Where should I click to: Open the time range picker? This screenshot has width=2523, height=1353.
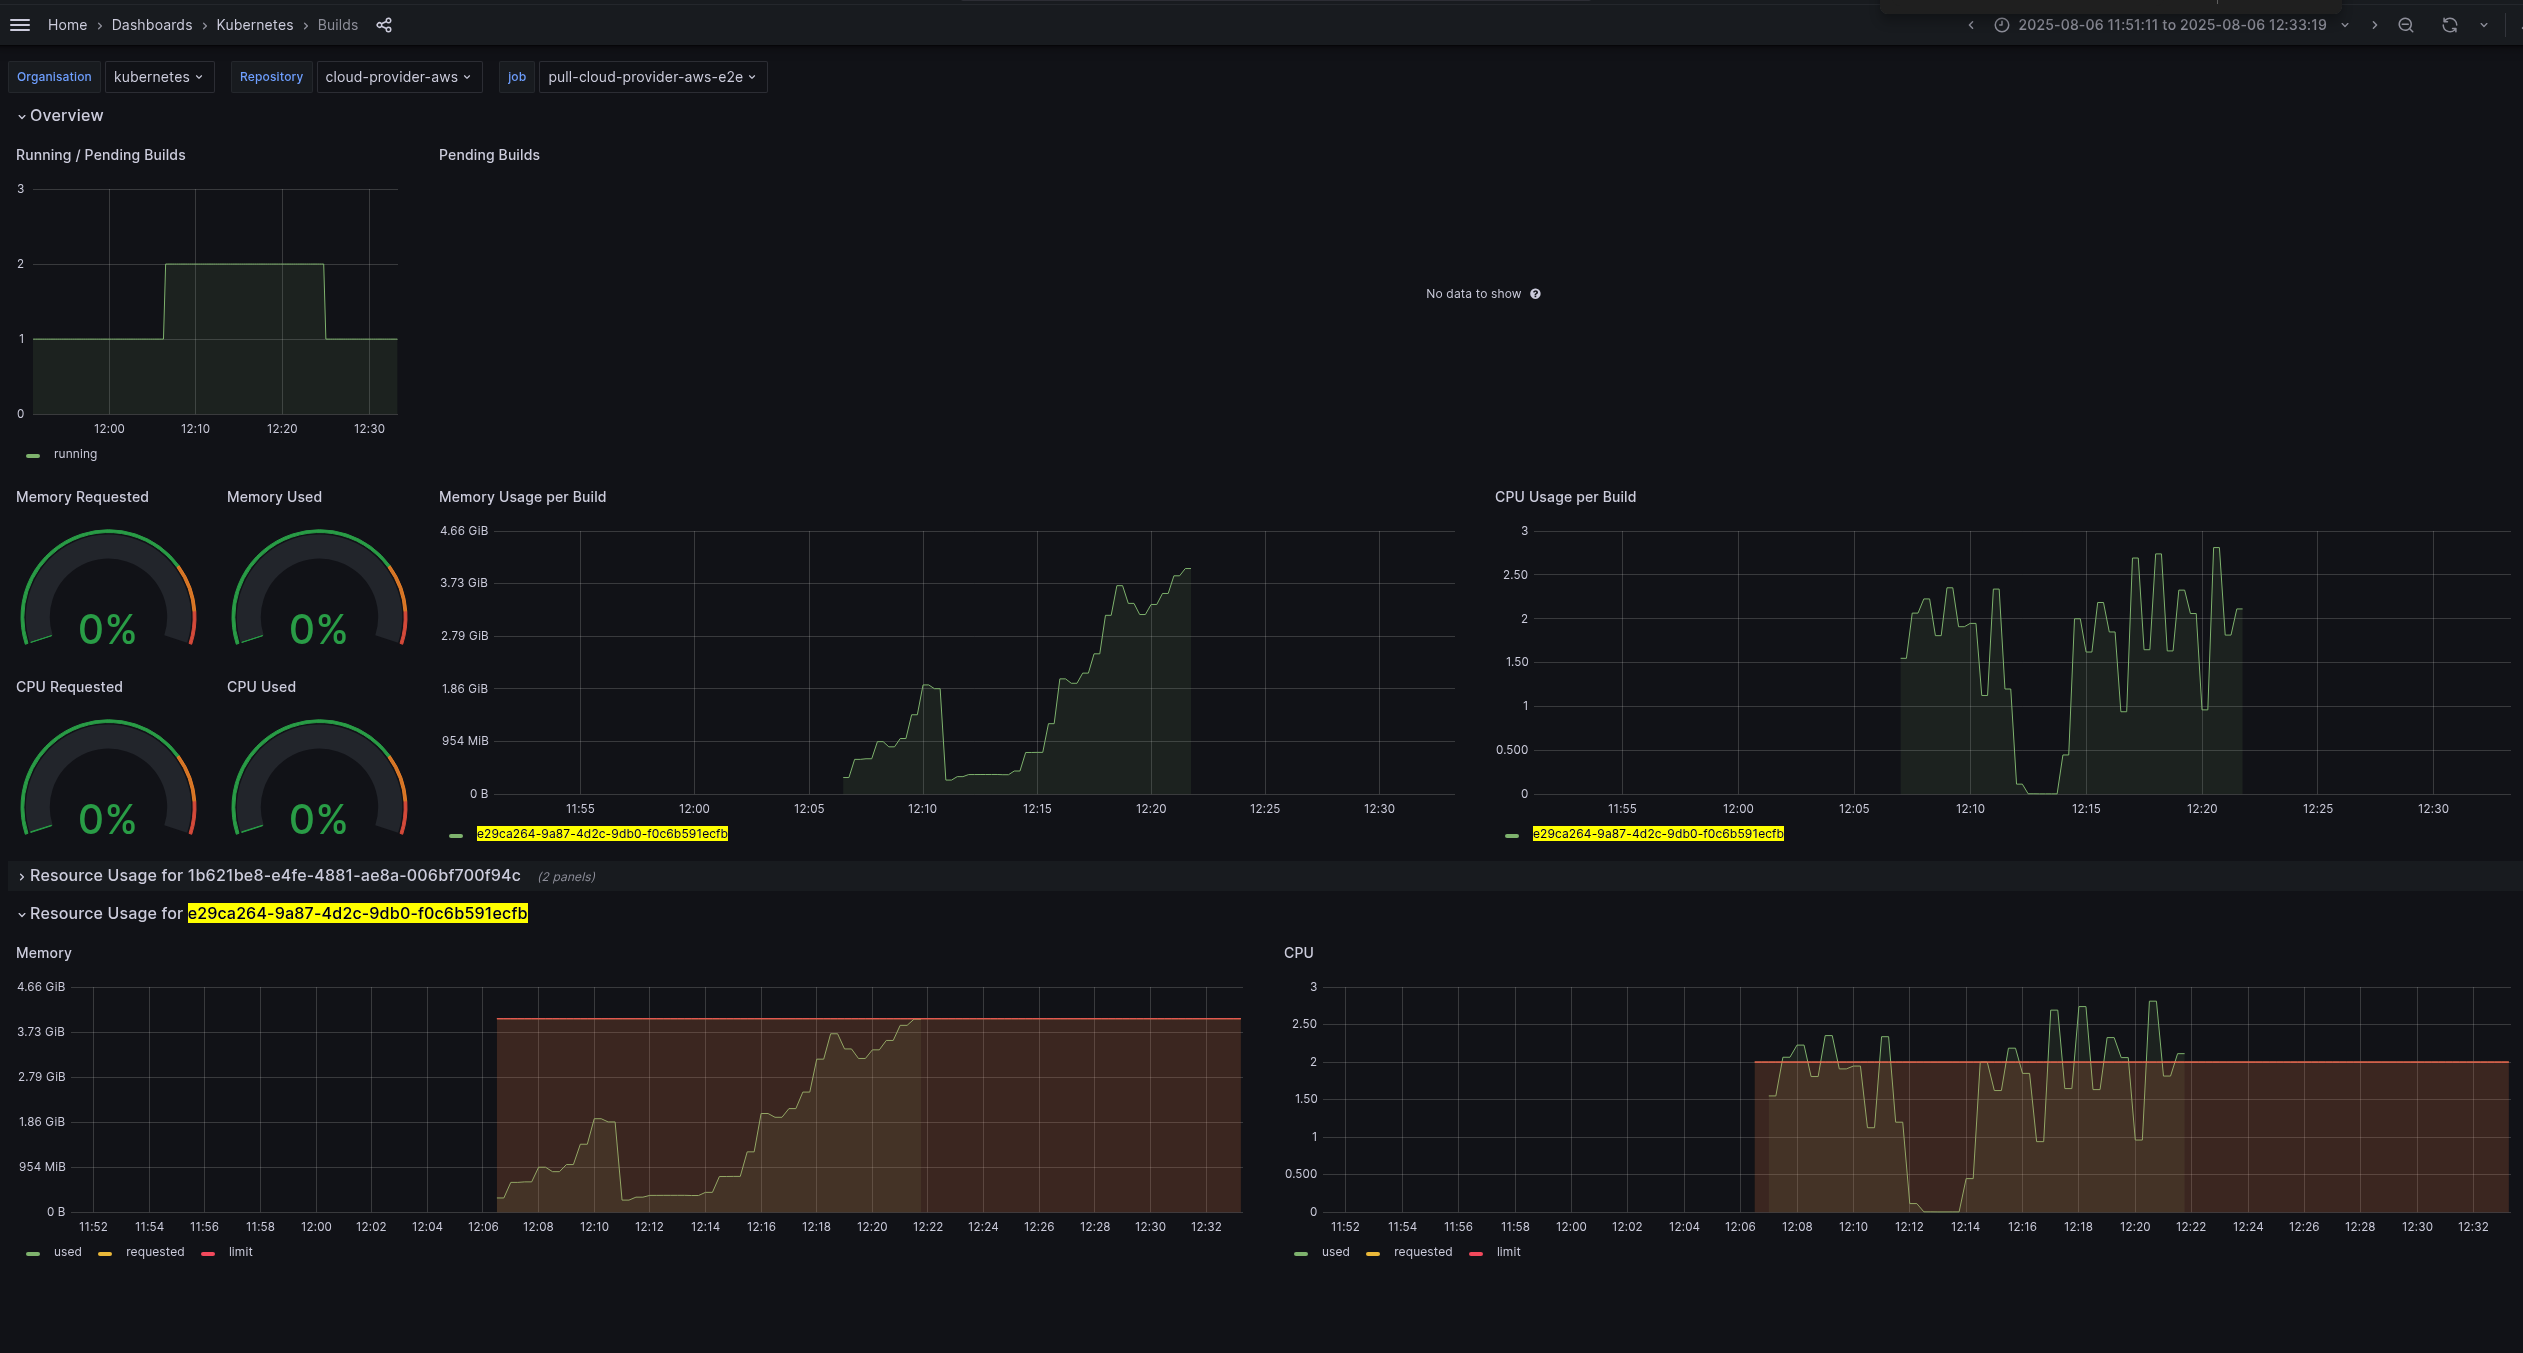pos(2171,25)
